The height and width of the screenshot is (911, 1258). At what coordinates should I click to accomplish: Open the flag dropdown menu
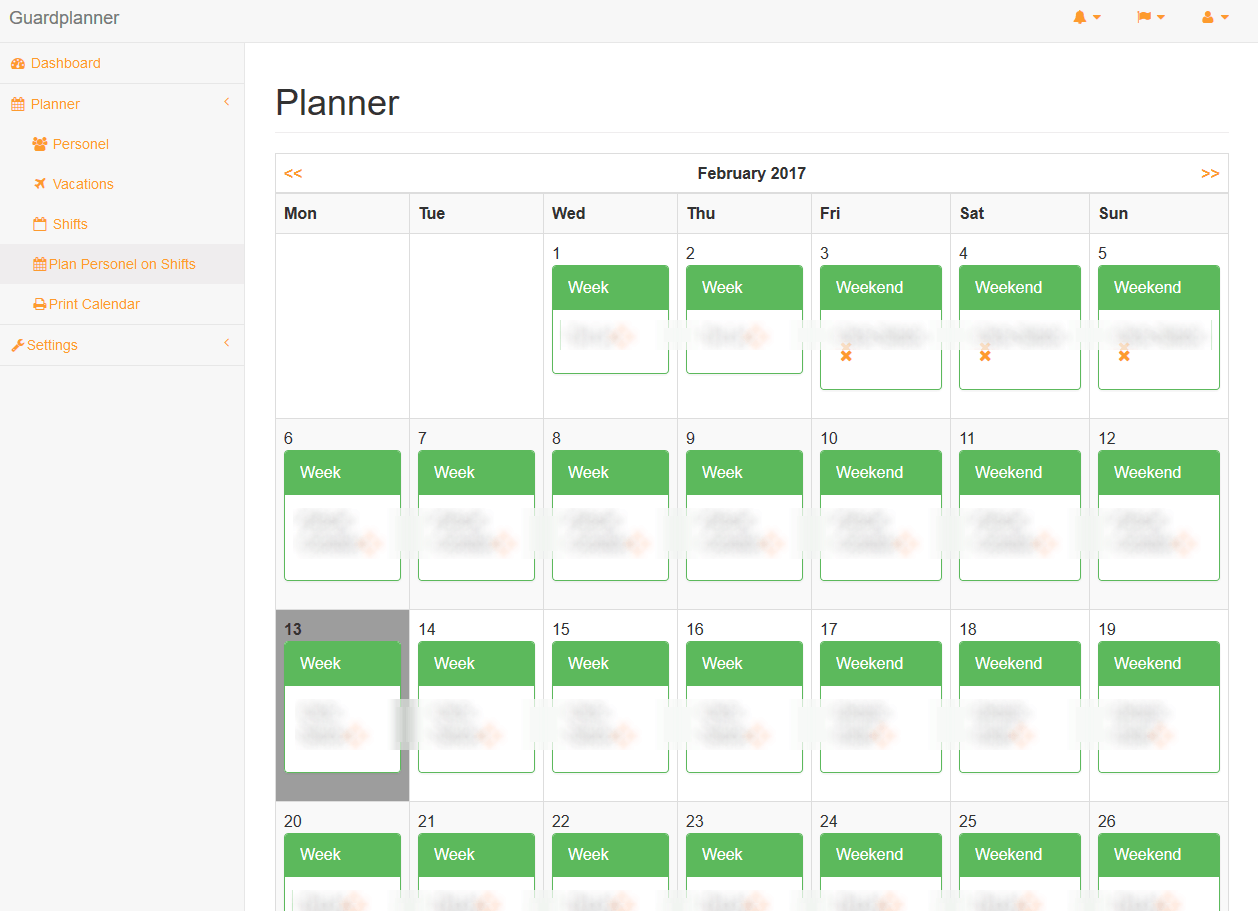click(x=1150, y=17)
